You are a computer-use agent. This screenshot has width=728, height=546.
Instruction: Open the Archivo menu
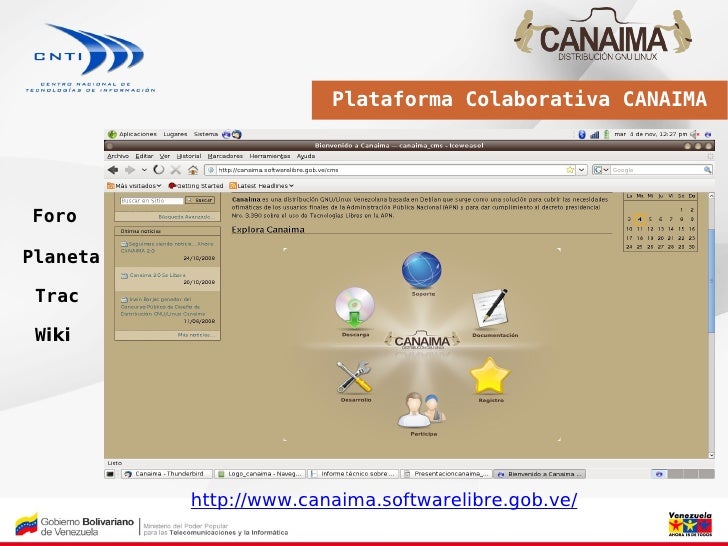[118, 156]
